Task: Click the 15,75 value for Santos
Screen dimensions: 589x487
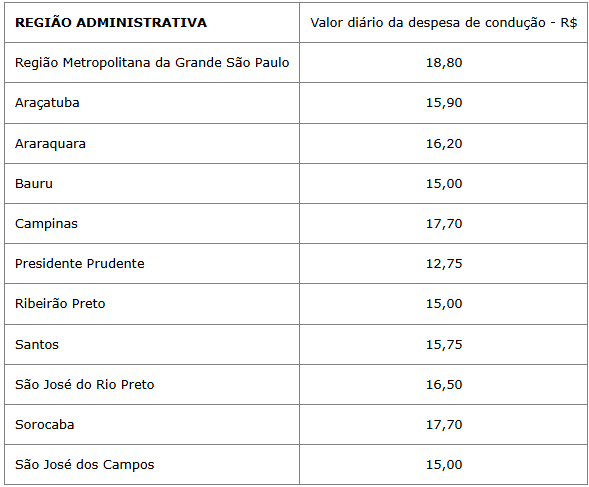Action: tap(443, 345)
